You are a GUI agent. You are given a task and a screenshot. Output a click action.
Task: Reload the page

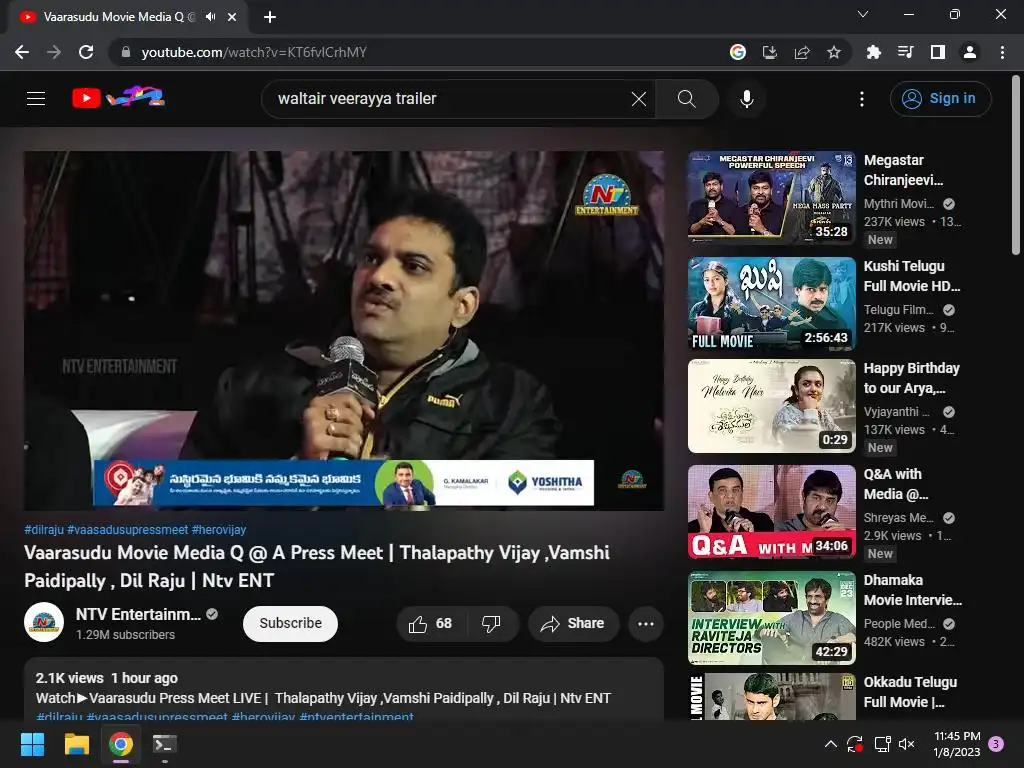click(86, 52)
